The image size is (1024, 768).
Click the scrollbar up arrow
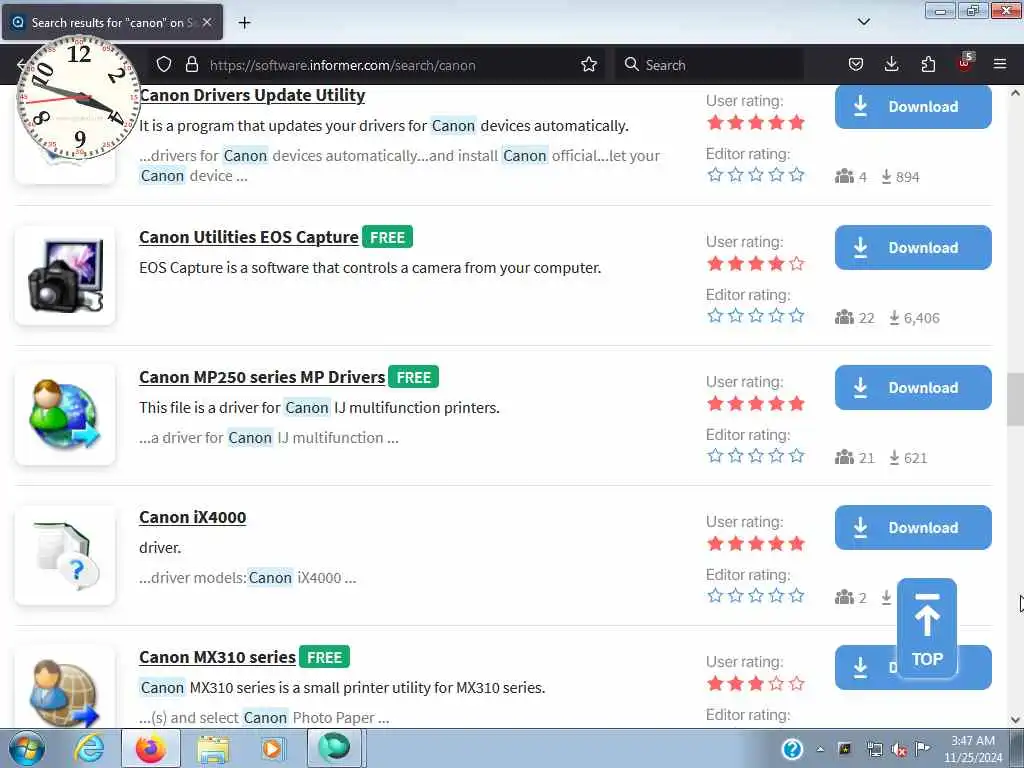click(1015, 93)
